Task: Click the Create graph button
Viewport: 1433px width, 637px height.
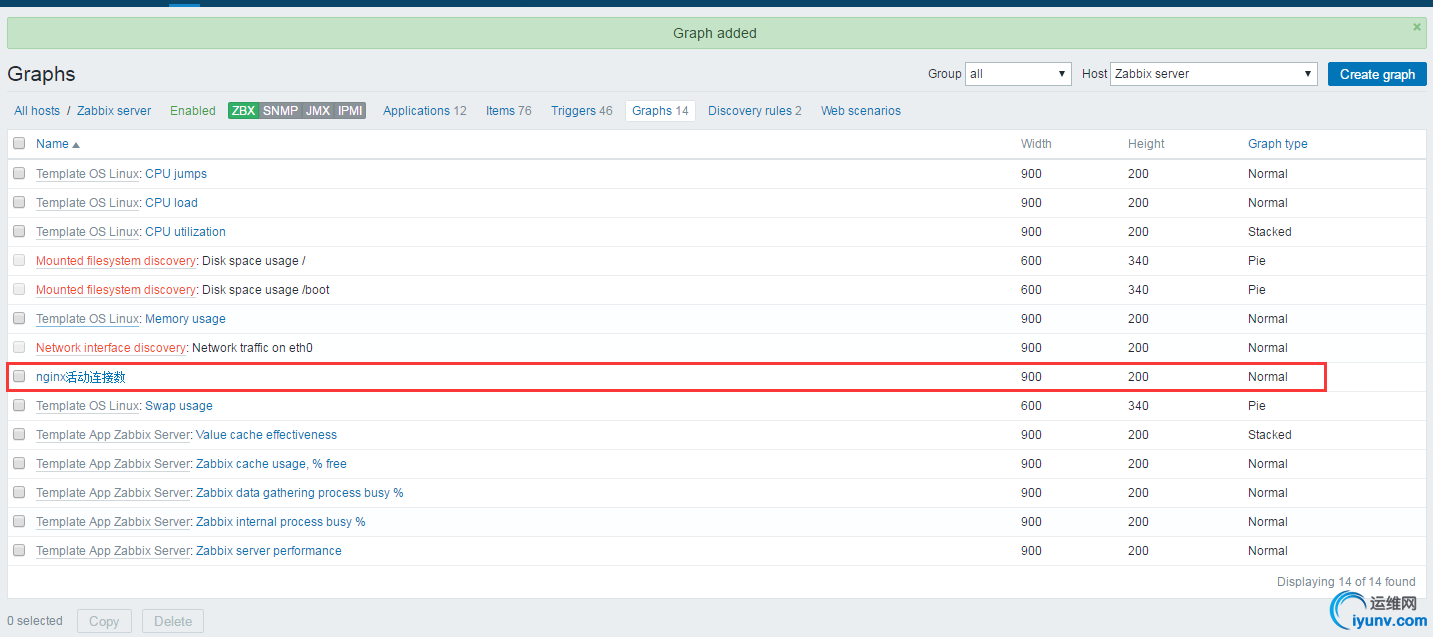Action: [x=1377, y=74]
